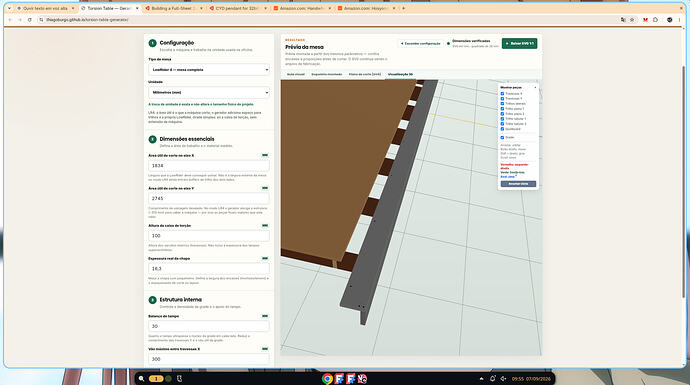The width and height of the screenshot is (690, 385).
Task: Open the Chrome three-dot menu
Action: click(679, 20)
